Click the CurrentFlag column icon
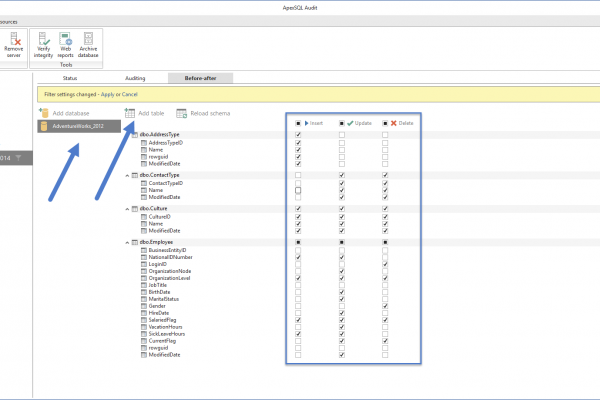This screenshot has width=600, height=400. tap(144, 341)
